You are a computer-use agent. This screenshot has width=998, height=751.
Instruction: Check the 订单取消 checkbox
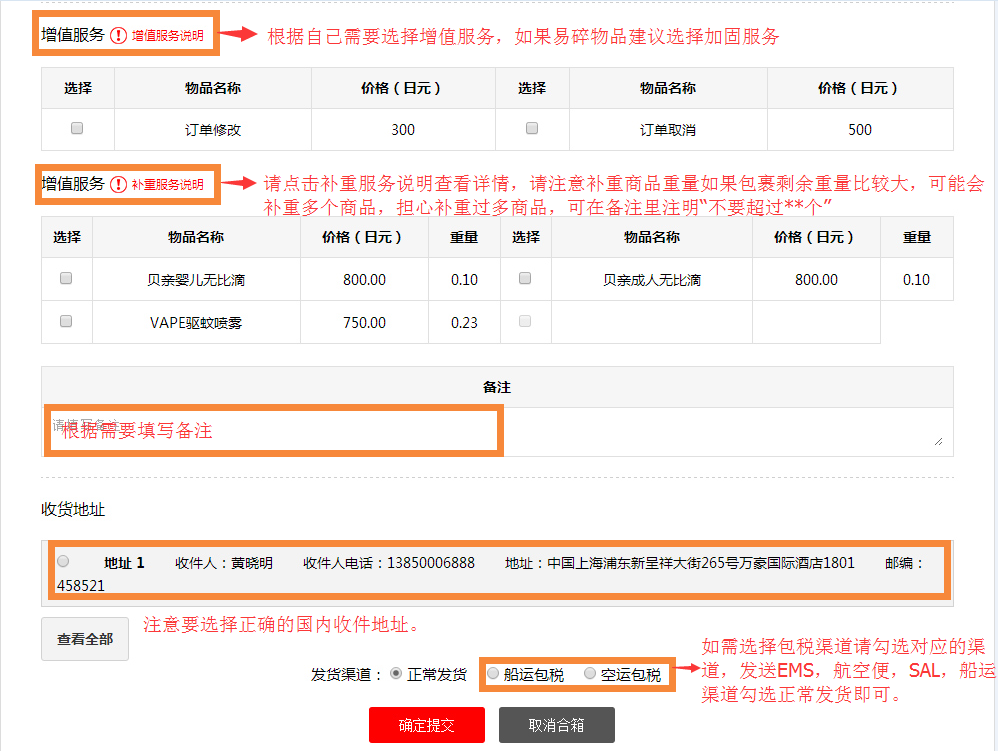point(532,128)
